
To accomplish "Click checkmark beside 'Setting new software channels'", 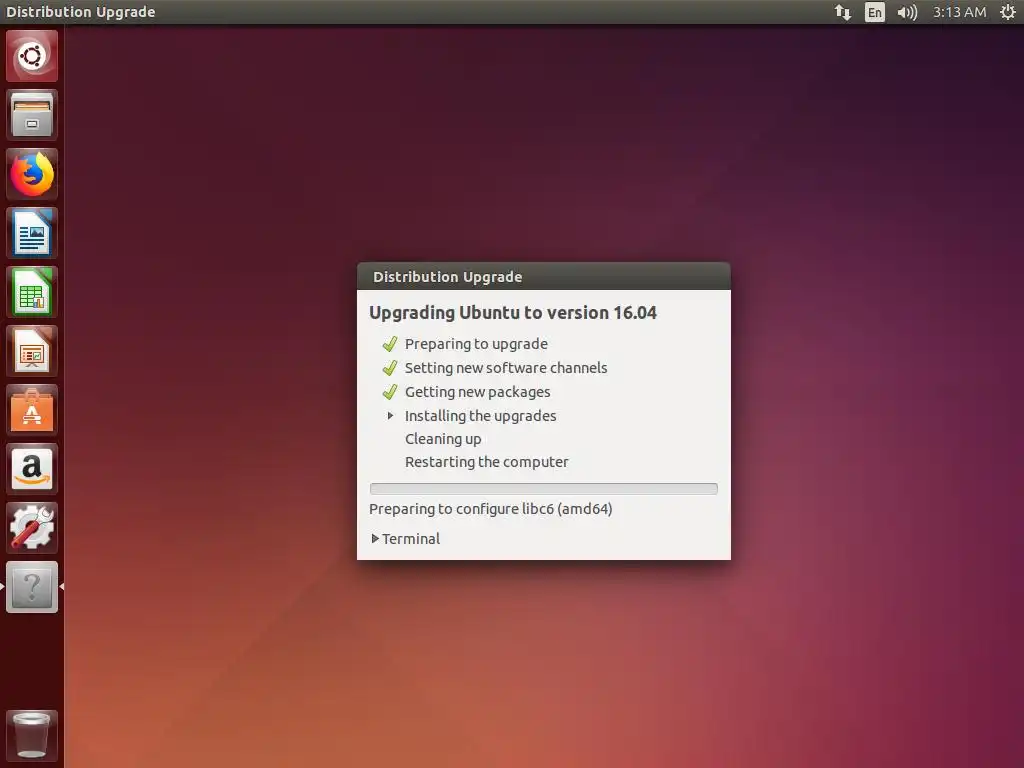I will (390, 368).
